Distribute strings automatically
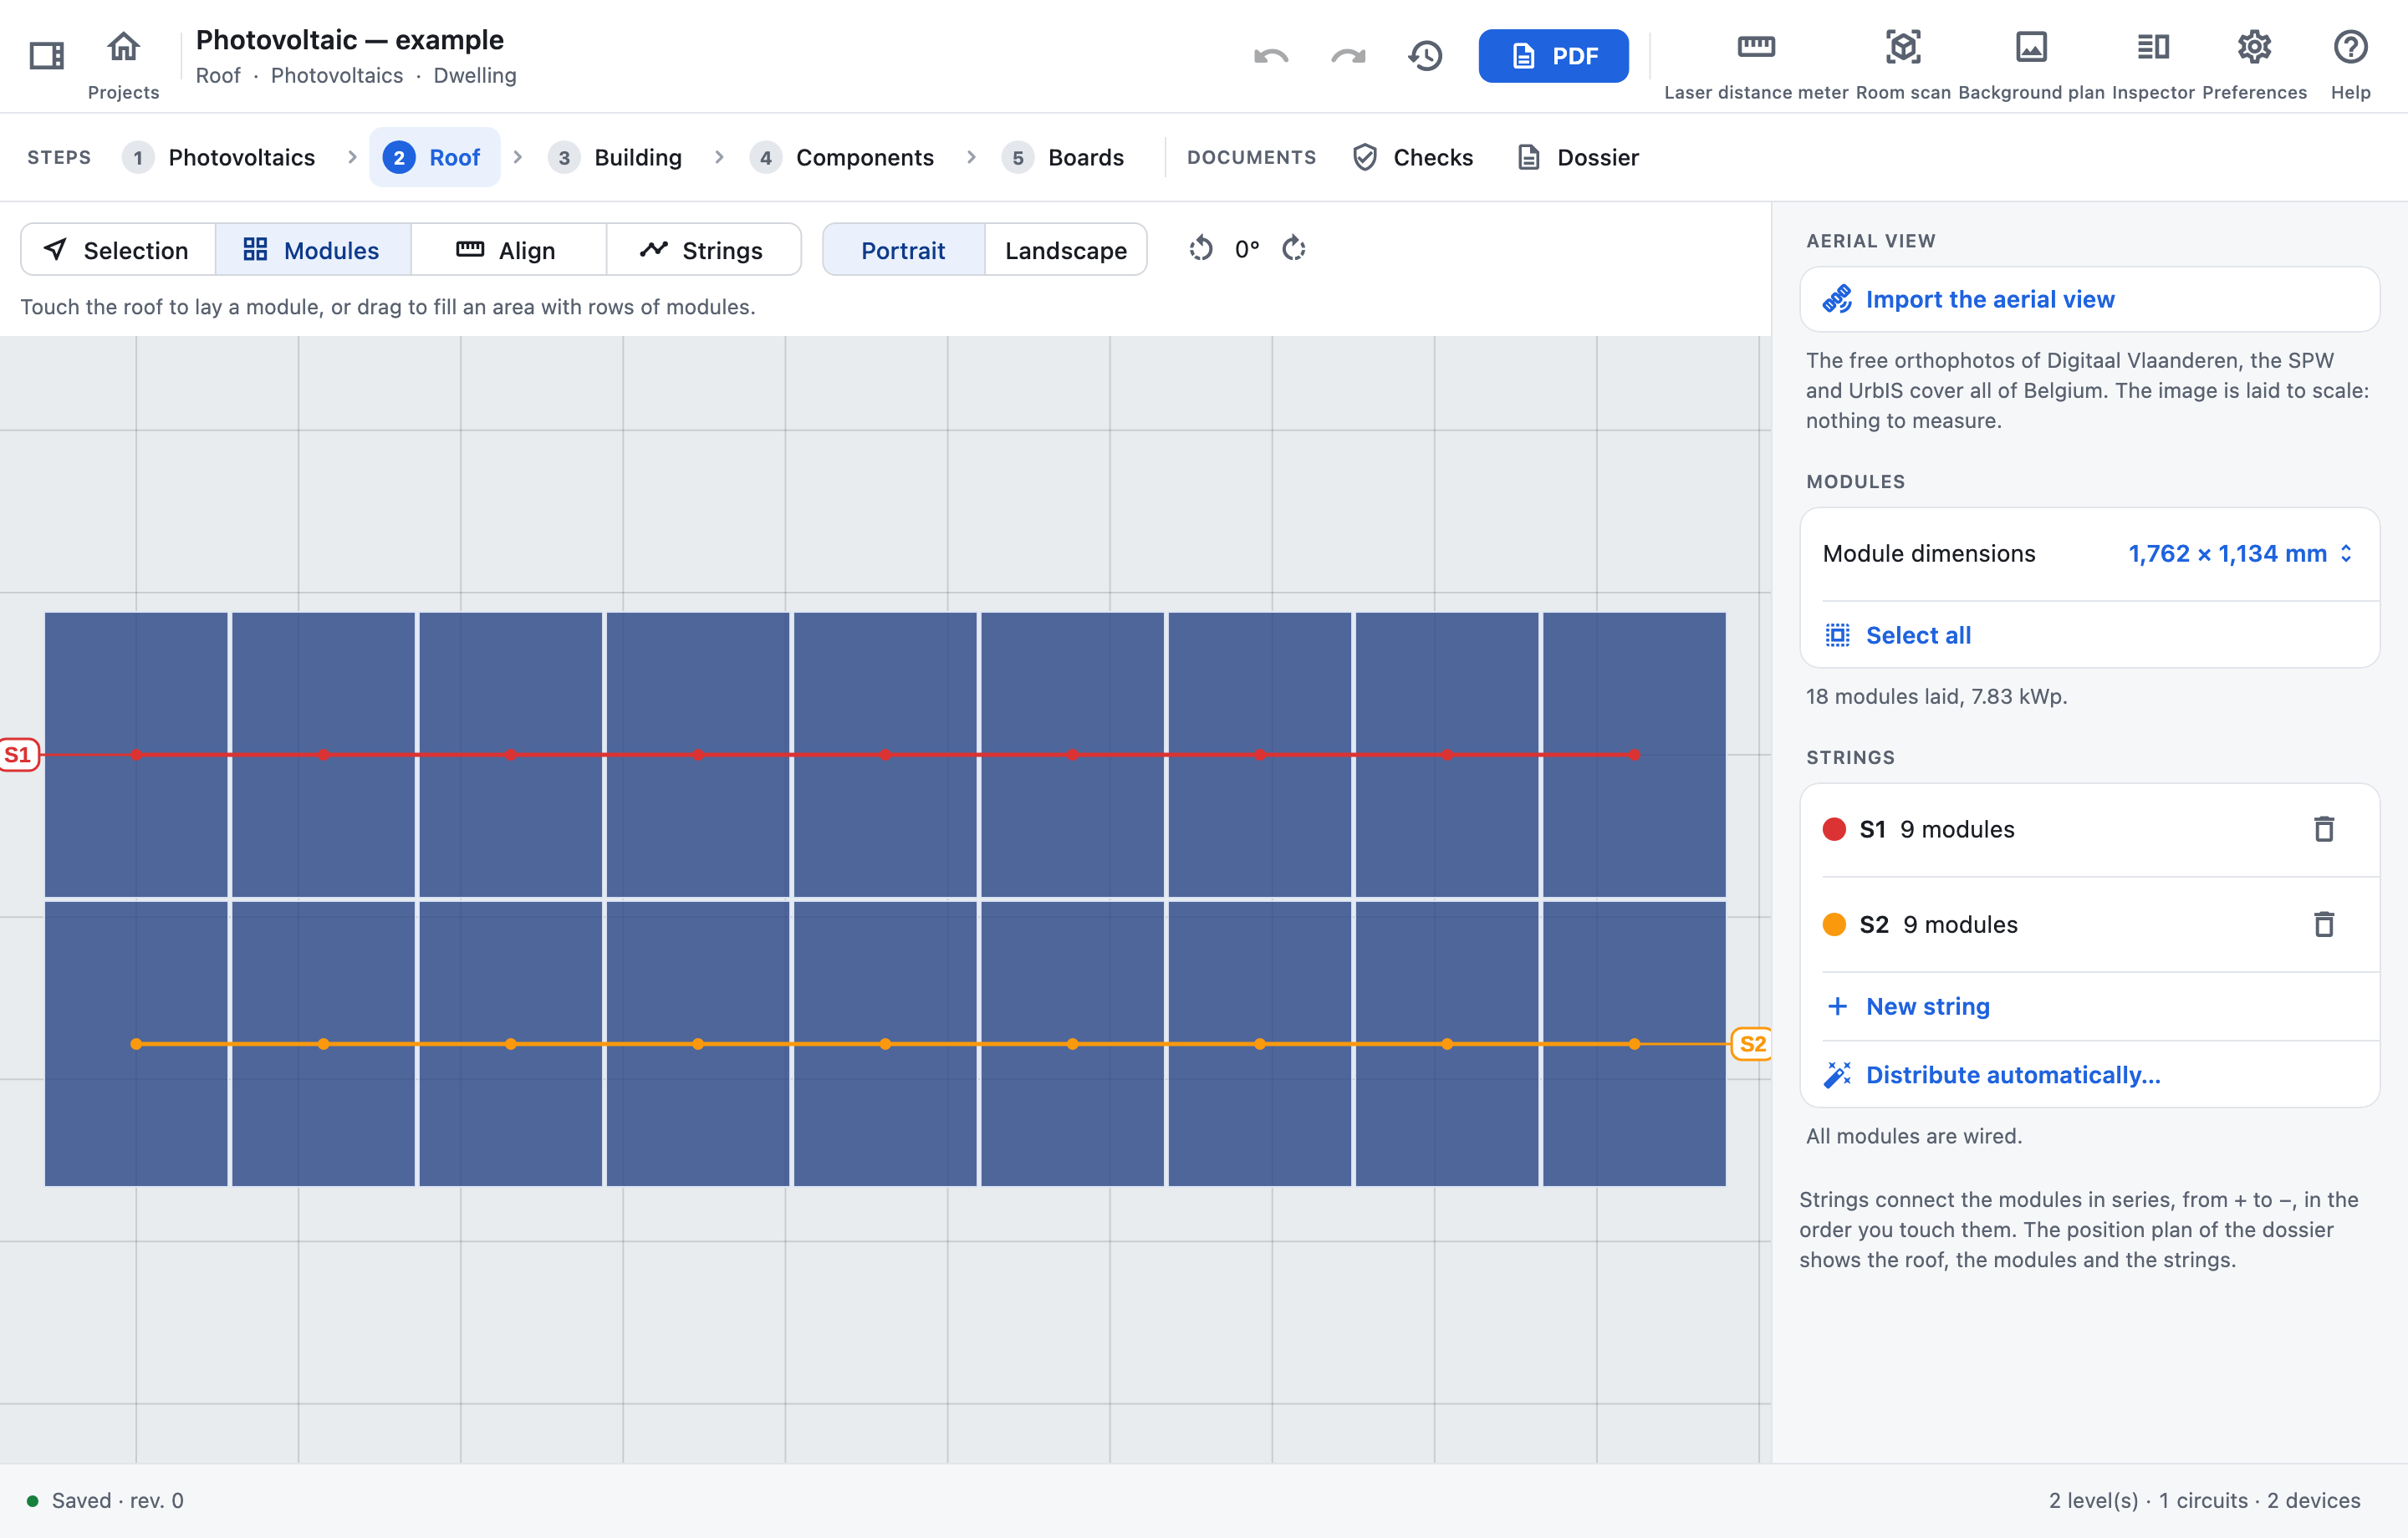 pyautogui.click(x=2089, y=1075)
